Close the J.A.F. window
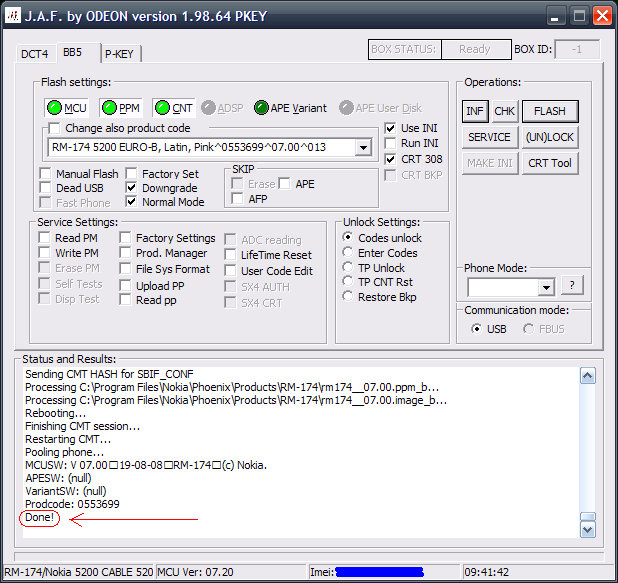Image resolution: width=618 pixels, height=583 pixels. pyautogui.click(x=603, y=17)
